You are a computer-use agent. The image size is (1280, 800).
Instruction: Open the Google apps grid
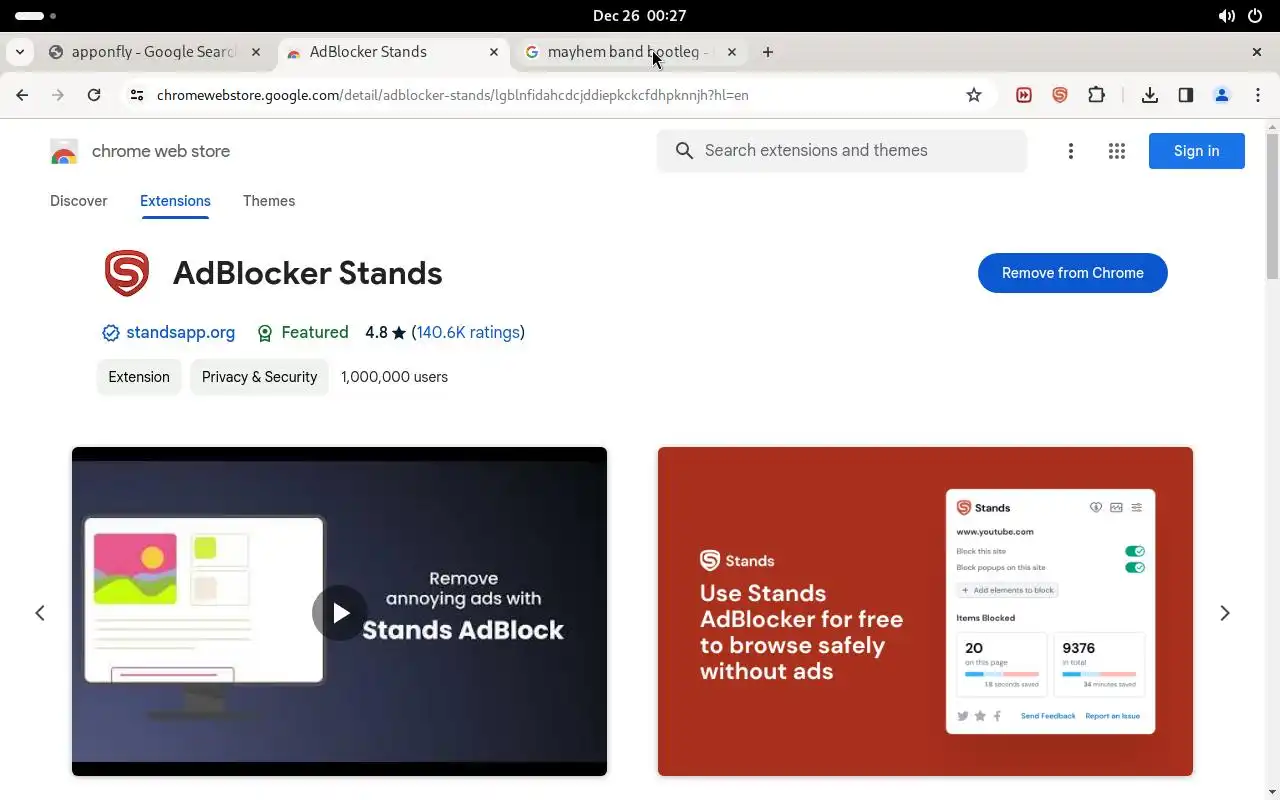(x=1117, y=151)
